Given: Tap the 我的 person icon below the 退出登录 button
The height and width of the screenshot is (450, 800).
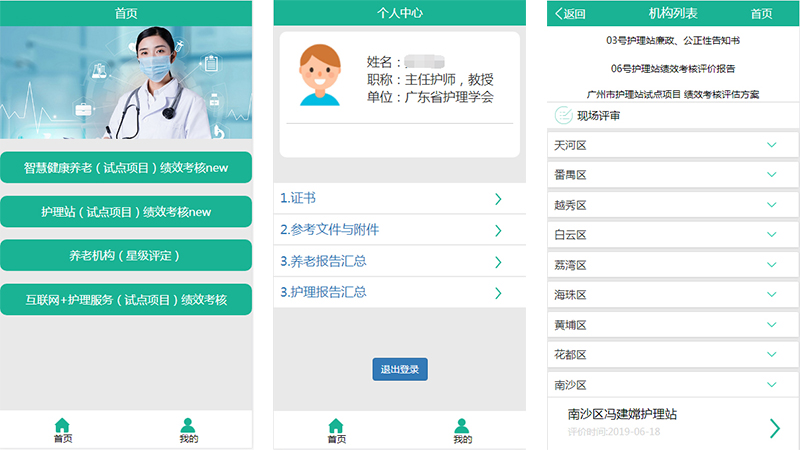Looking at the screenshot, I should pos(461,425).
